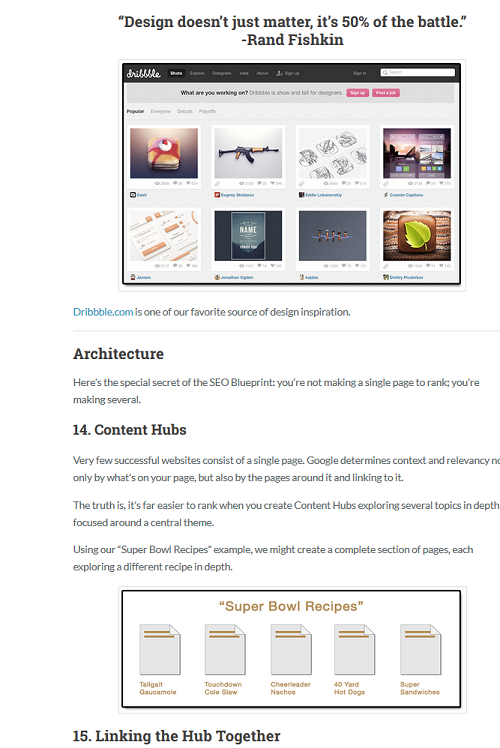The height and width of the screenshot is (748, 500).
Task: Click Eddie Lobanovskiy's avatar icon
Action: [302, 195]
